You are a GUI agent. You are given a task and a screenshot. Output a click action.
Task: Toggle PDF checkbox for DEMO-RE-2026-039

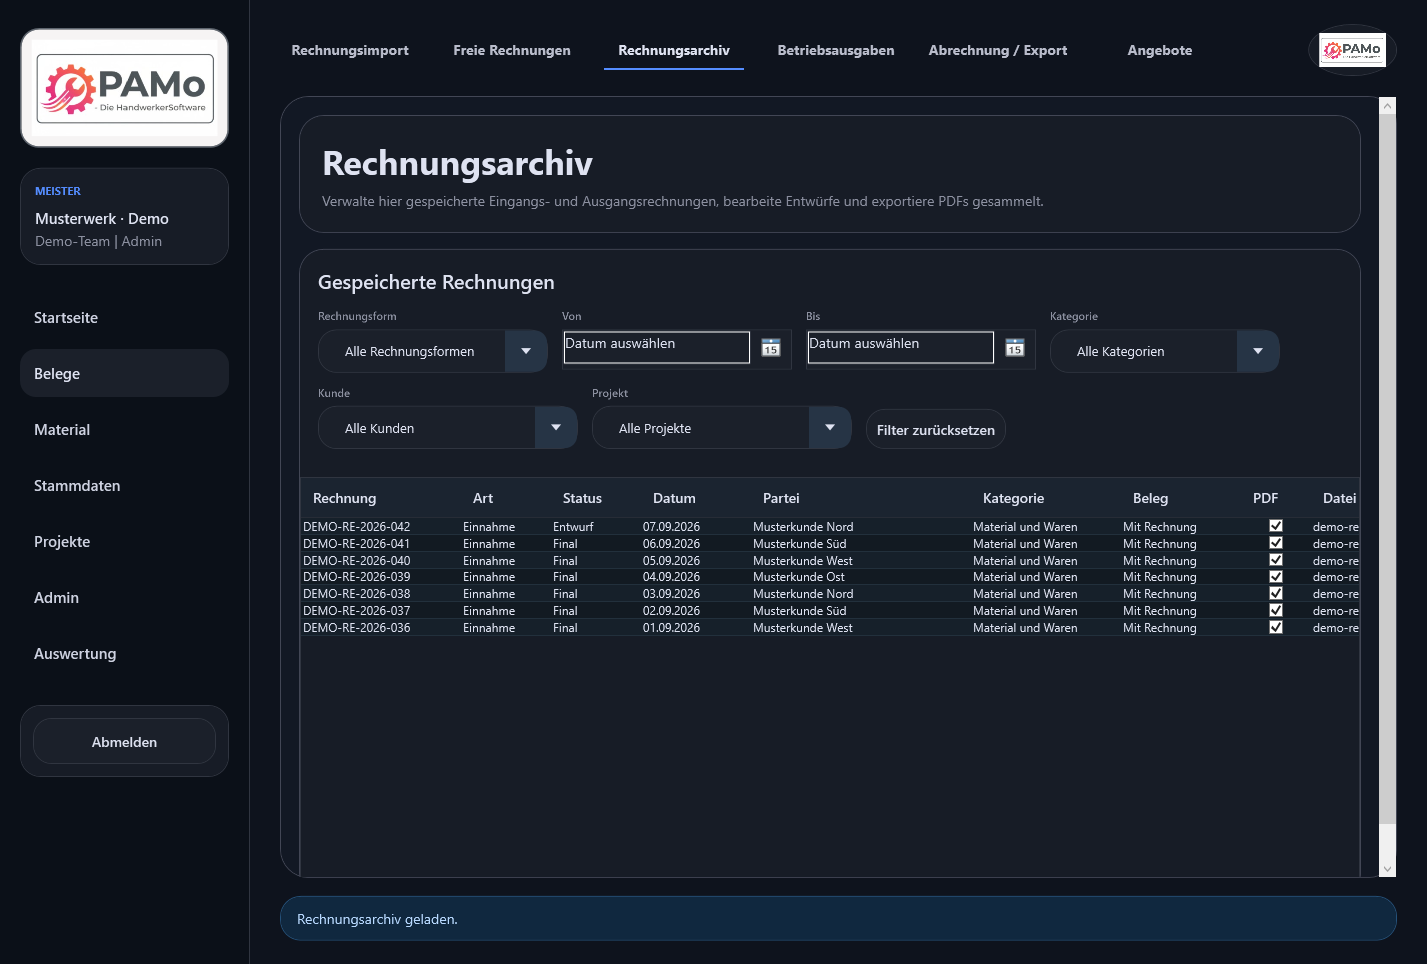click(x=1276, y=576)
